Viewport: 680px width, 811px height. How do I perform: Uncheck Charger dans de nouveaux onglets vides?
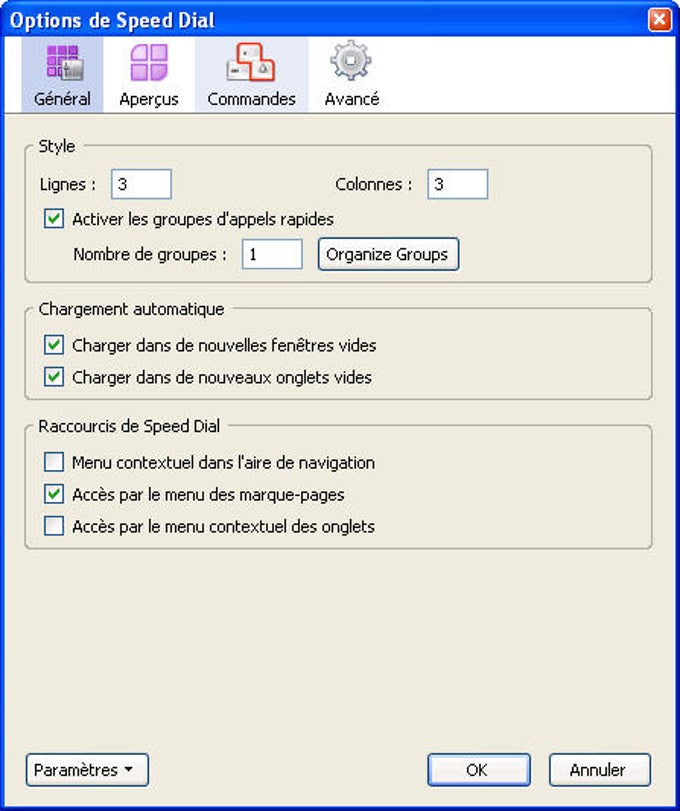(x=54, y=377)
